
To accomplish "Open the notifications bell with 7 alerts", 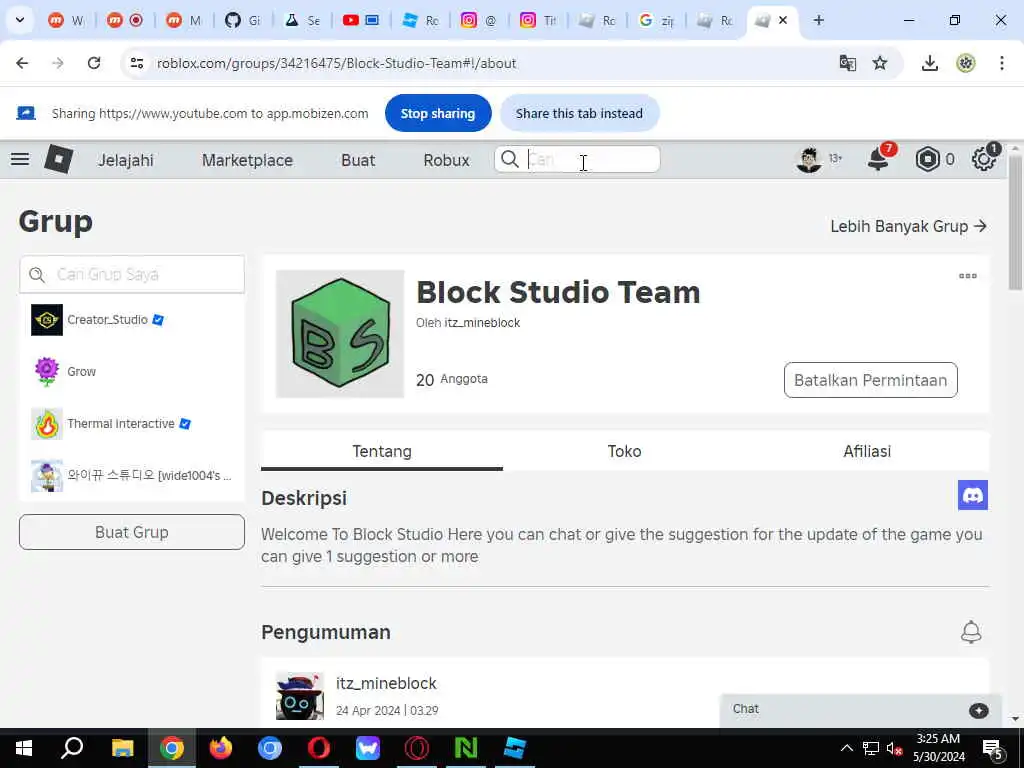I will coord(878,159).
